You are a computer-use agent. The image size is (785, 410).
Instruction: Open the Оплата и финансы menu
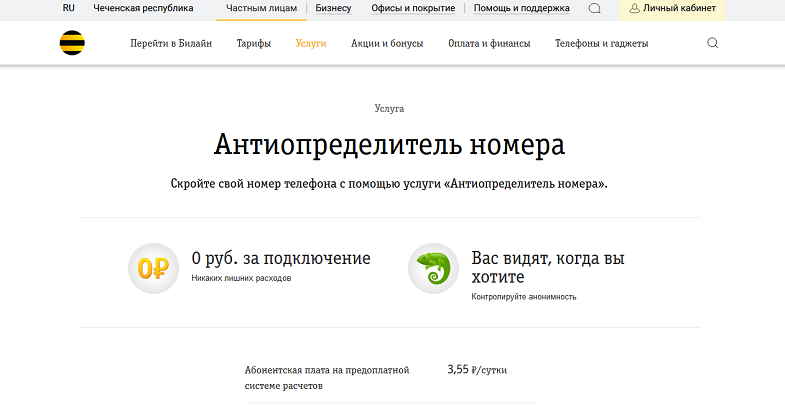pyautogui.click(x=489, y=44)
